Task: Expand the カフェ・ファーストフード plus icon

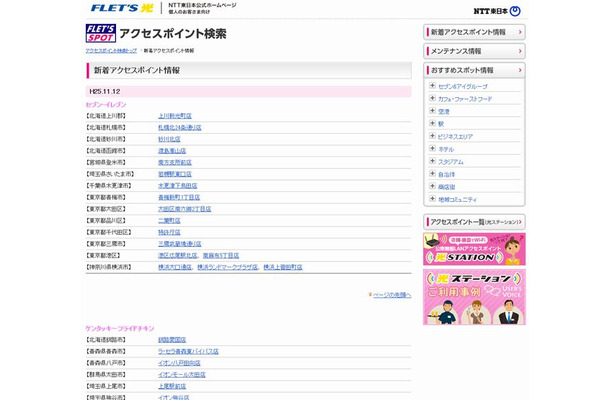Action: 432,98
